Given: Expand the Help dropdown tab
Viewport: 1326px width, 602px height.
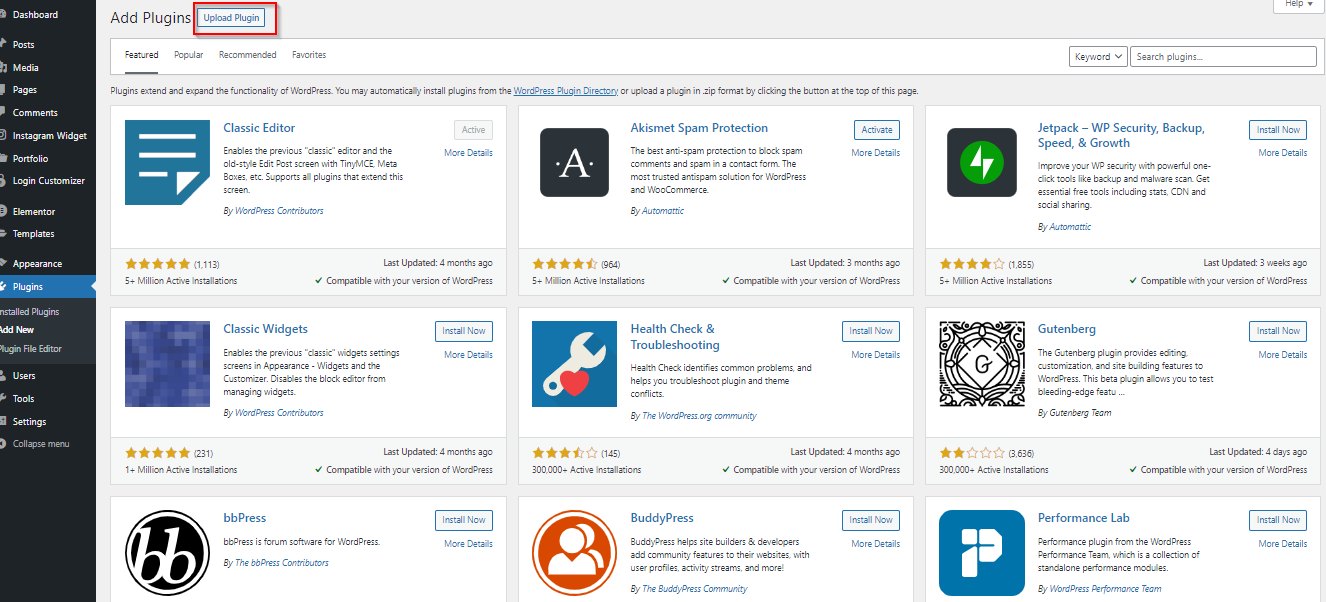Looking at the screenshot, I should pyautogui.click(x=1299, y=5).
